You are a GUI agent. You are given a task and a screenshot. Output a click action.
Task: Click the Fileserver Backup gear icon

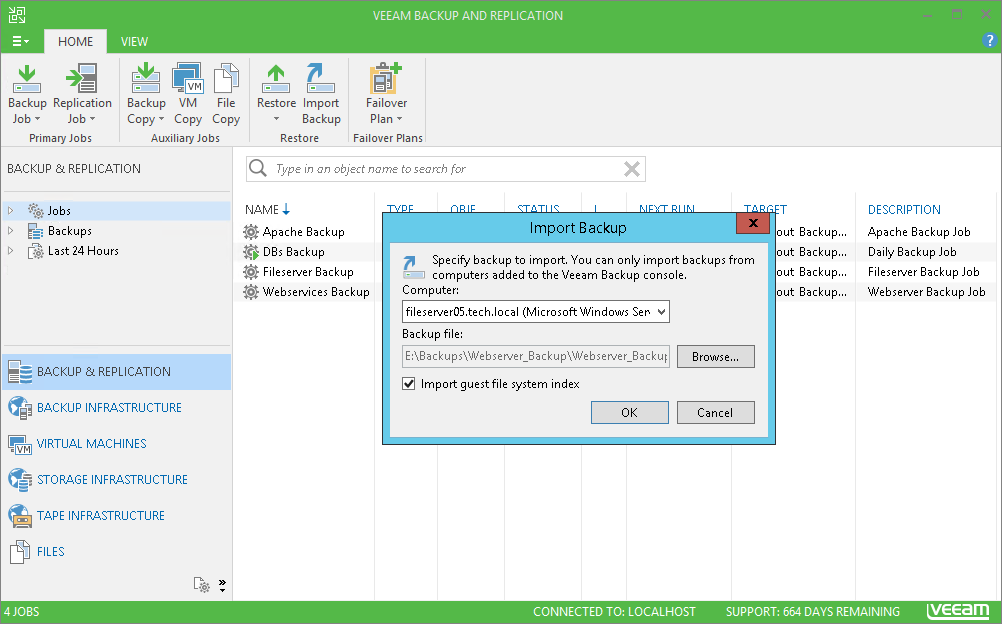tap(251, 272)
